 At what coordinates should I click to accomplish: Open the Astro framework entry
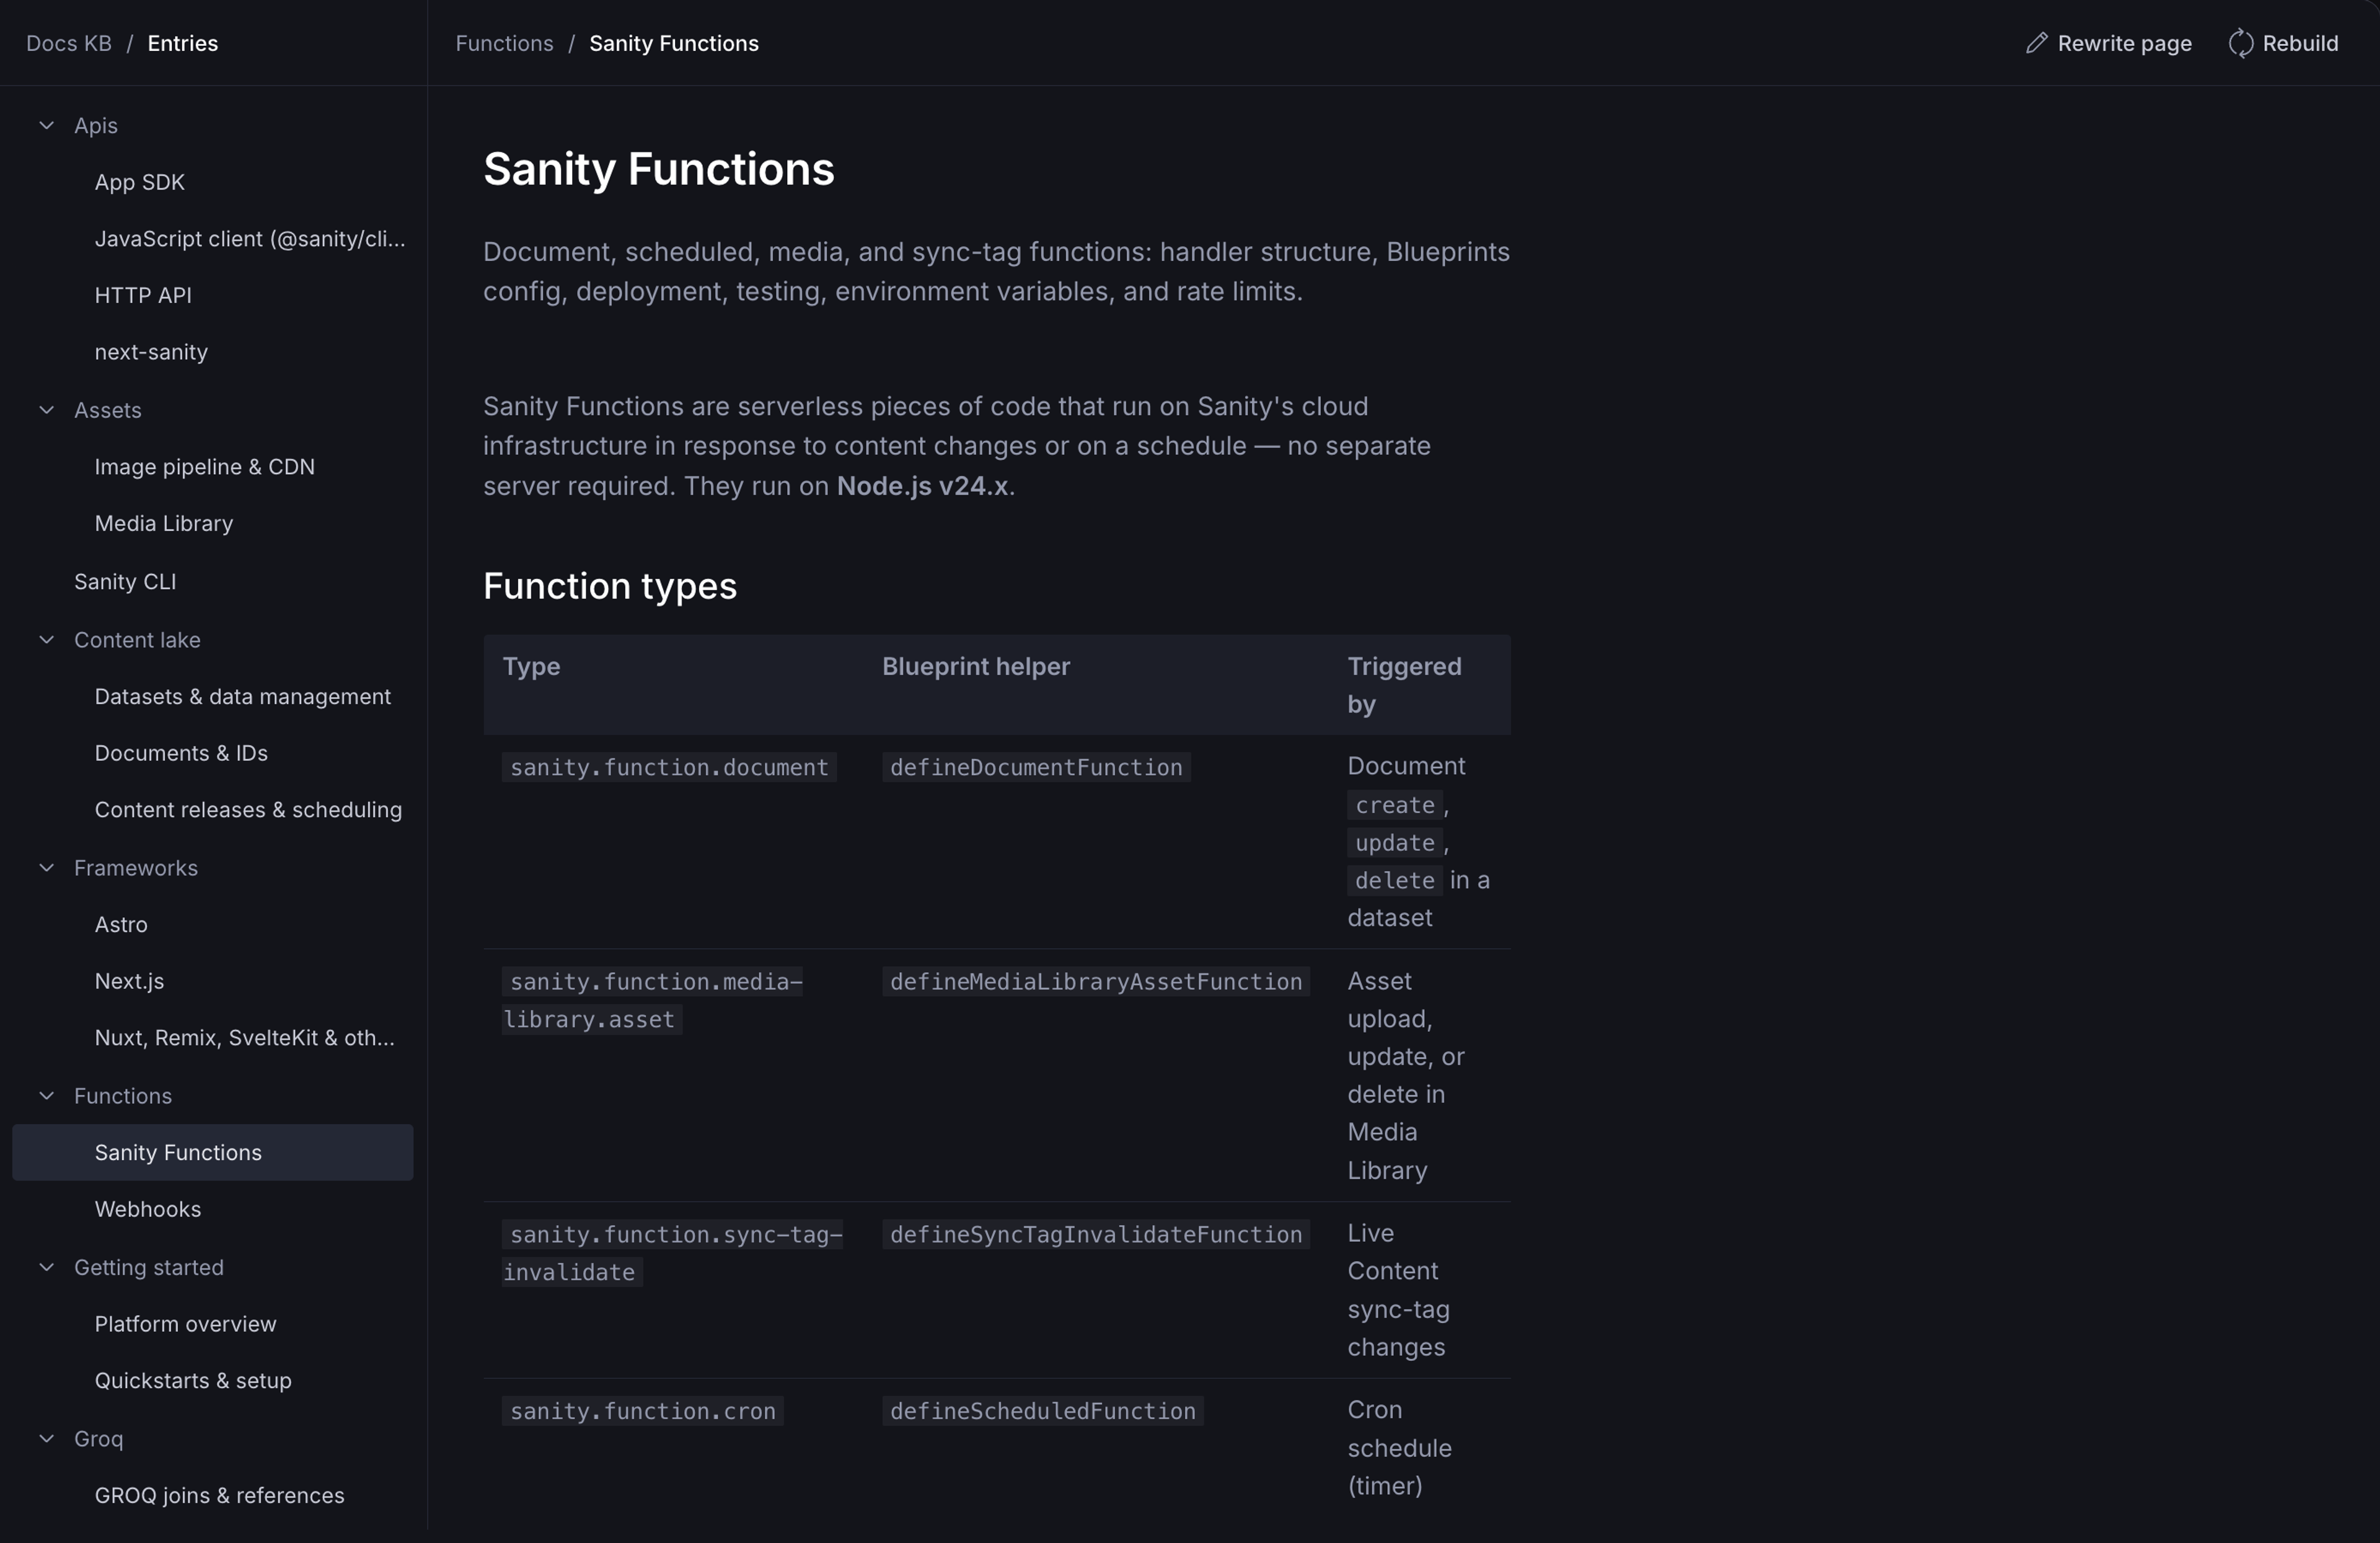point(212,924)
